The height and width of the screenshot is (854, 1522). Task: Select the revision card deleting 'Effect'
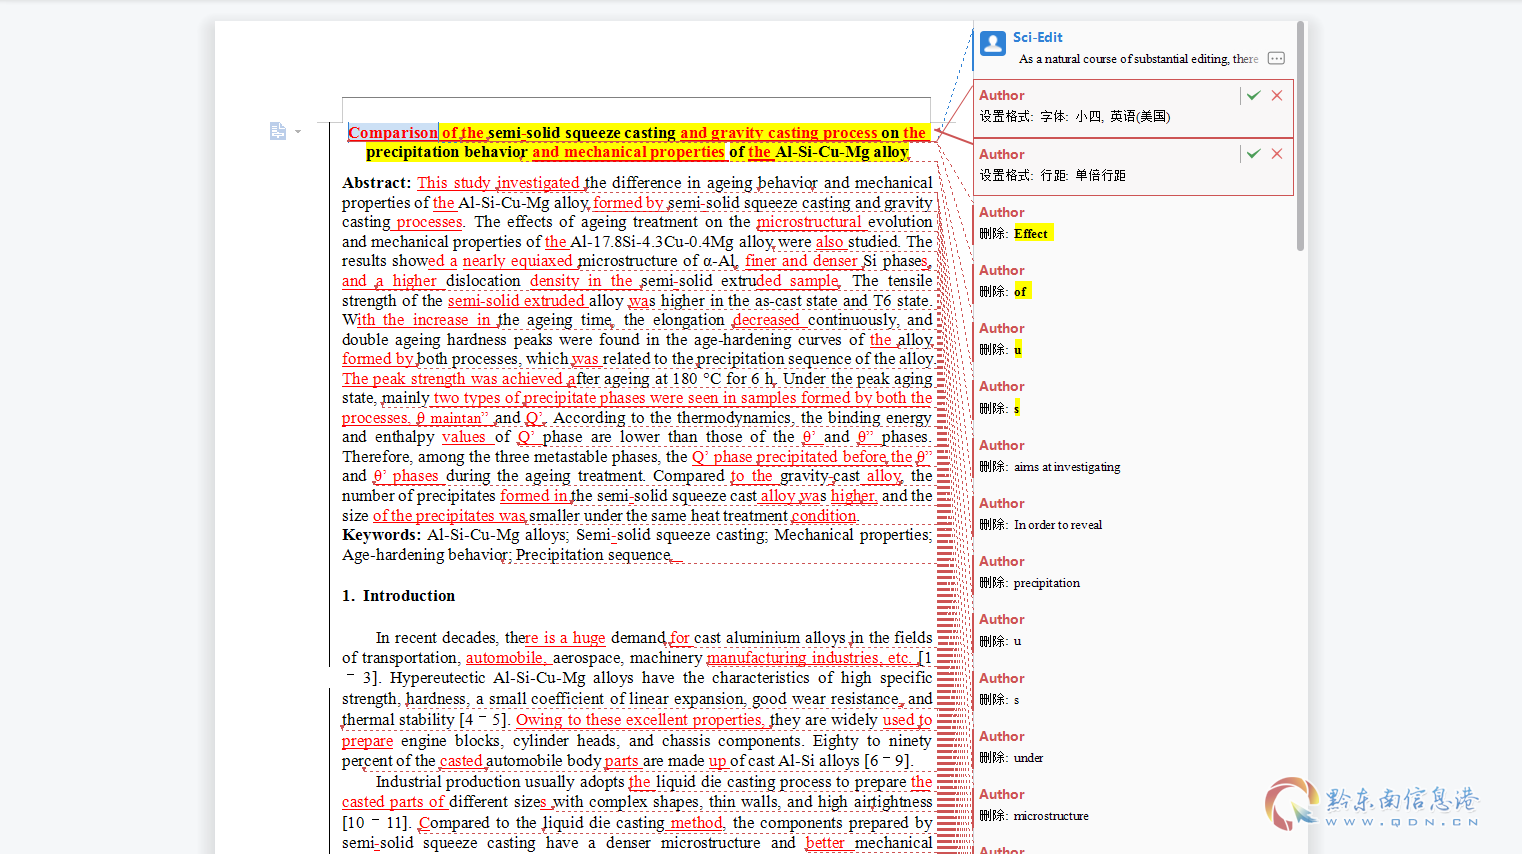click(1133, 223)
